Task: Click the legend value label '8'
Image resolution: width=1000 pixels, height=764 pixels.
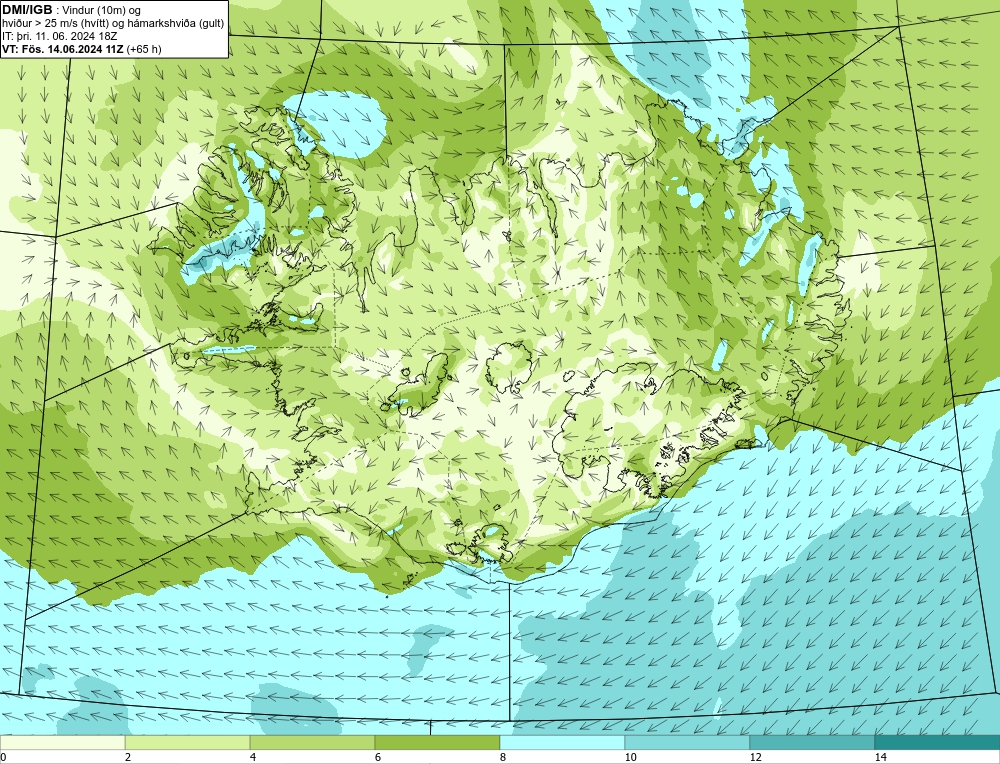Action: pyautogui.click(x=503, y=757)
